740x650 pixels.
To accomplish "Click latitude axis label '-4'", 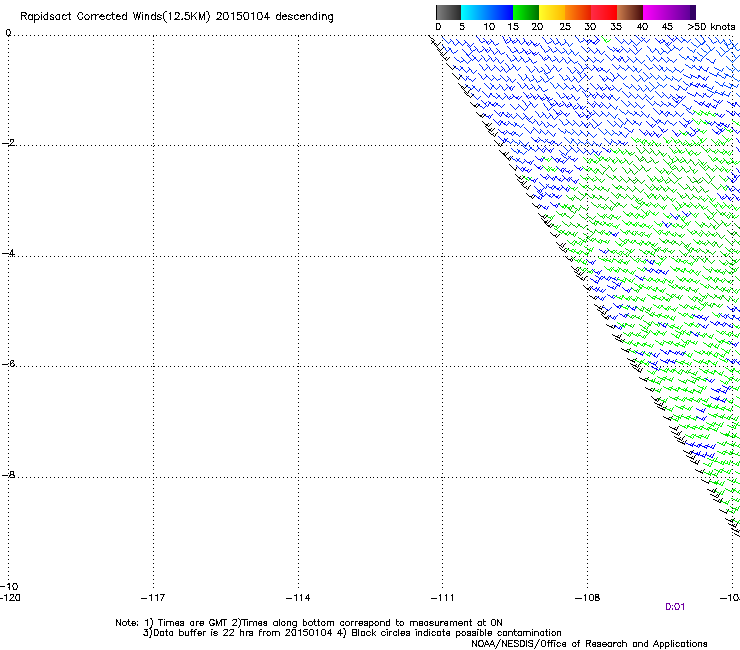I will pos(8,253).
